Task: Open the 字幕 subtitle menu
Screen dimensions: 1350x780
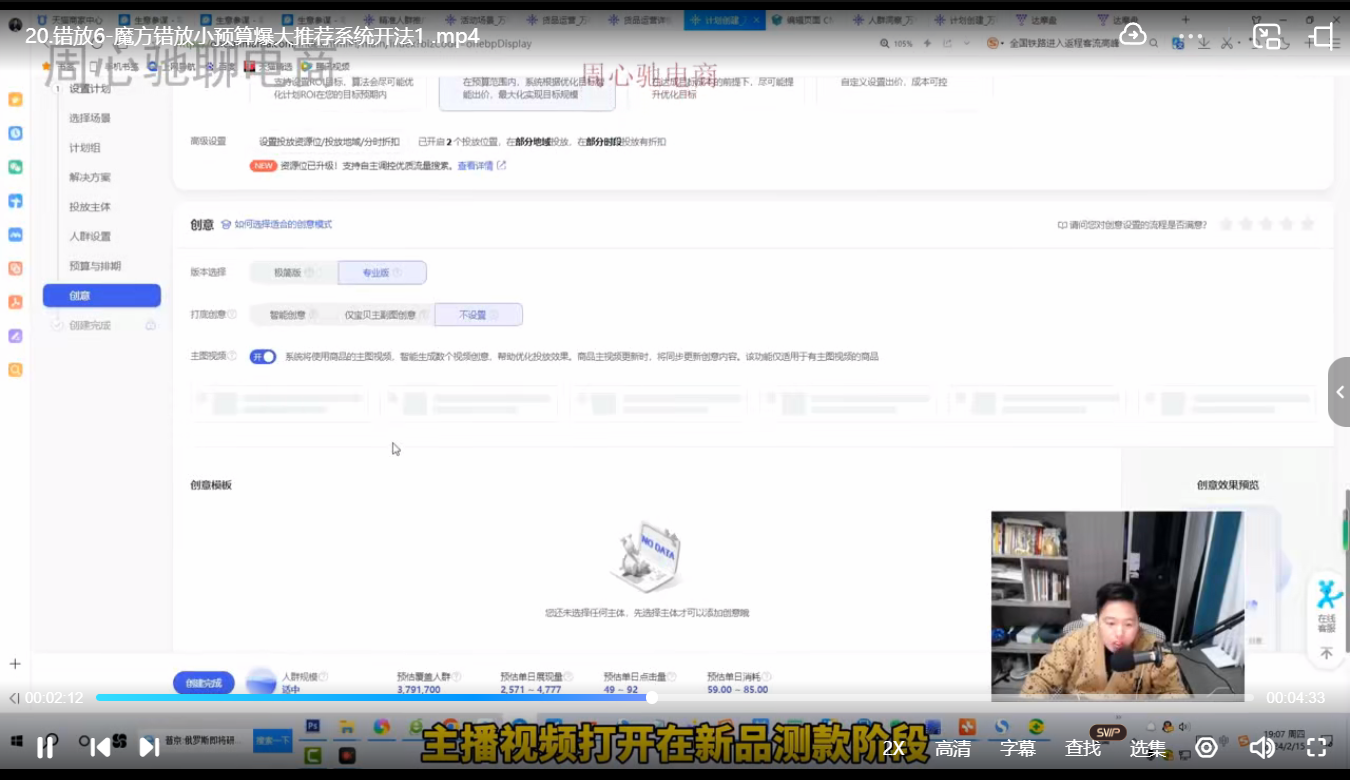Action: click(x=1019, y=747)
